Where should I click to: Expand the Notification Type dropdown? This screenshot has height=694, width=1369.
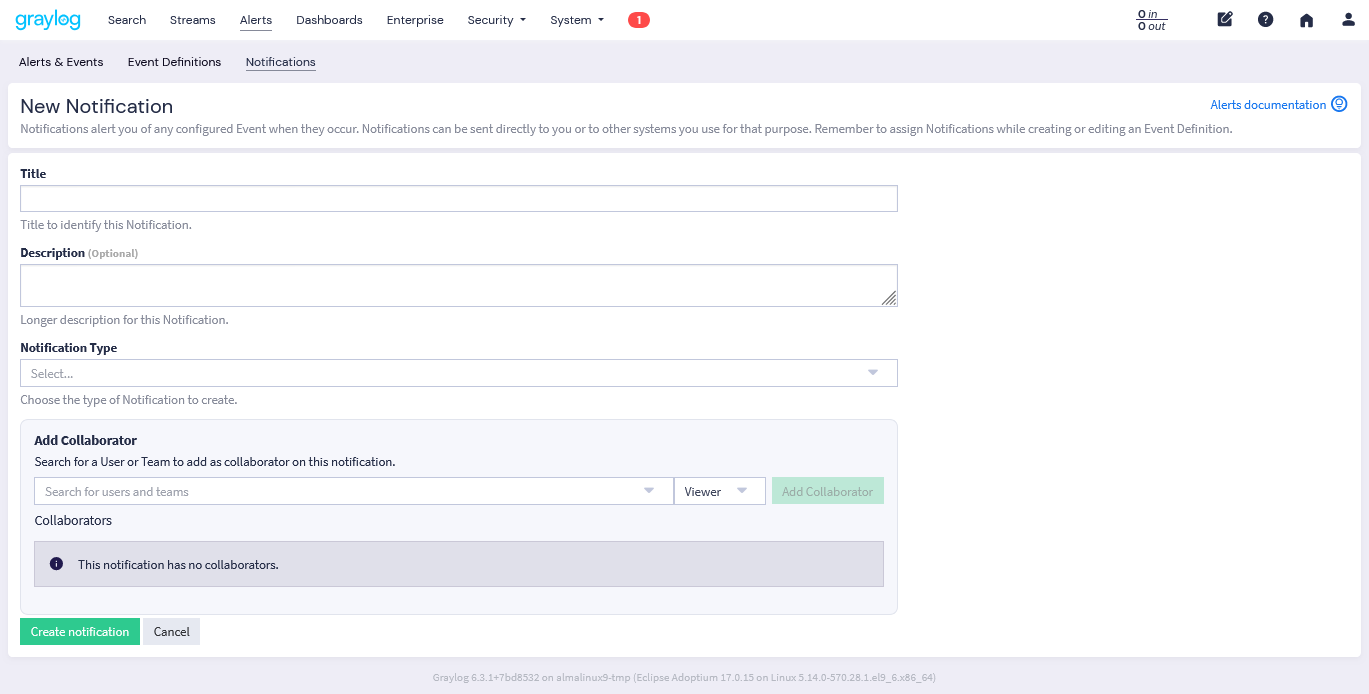pyautogui.click(x=458, y=373)
